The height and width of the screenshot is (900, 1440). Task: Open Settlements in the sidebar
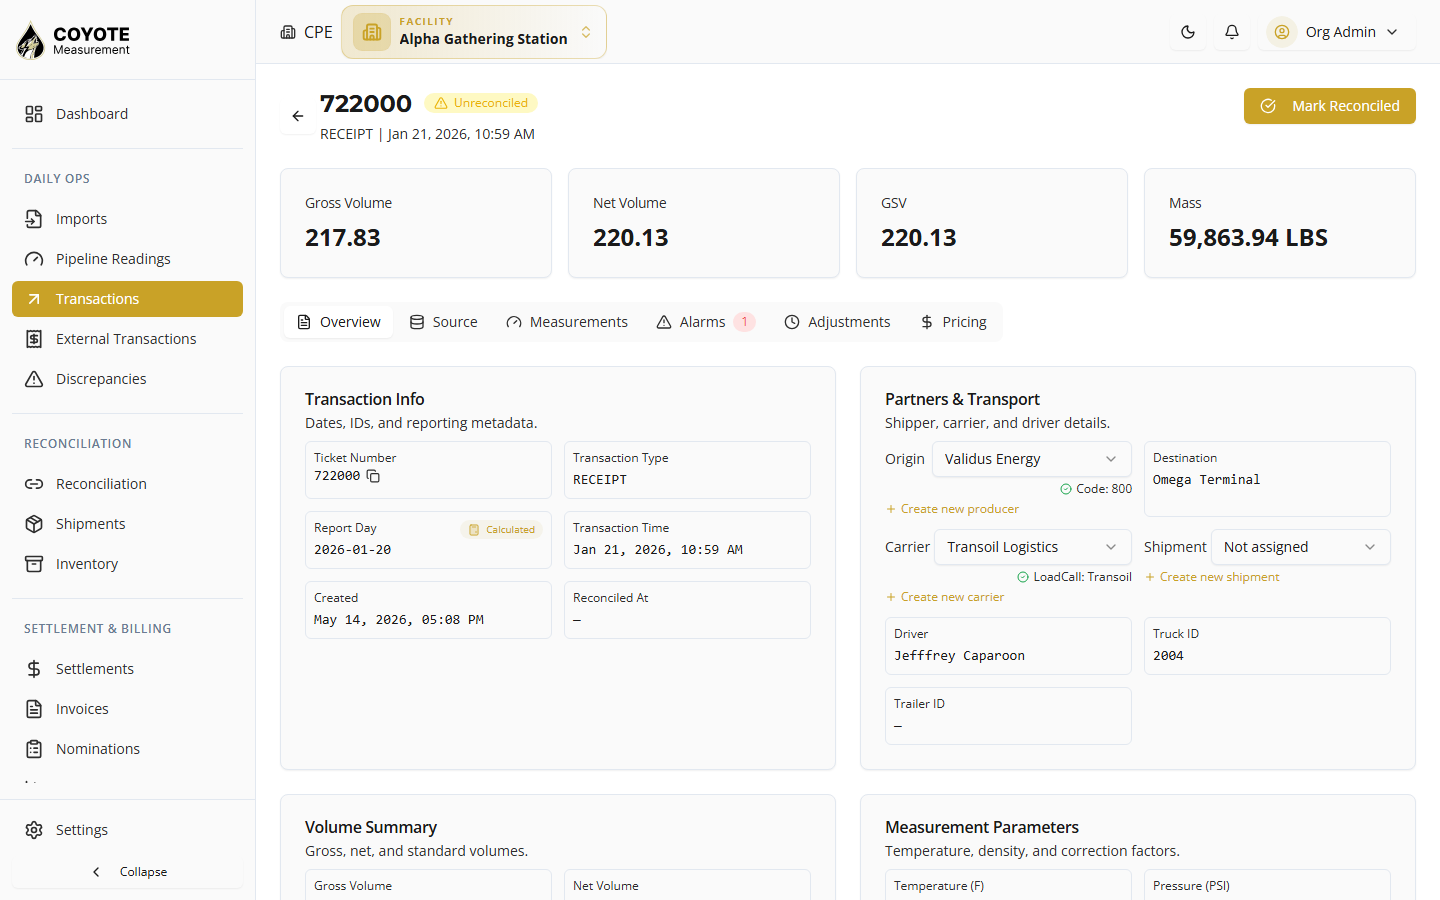click(x=127, y=669)
